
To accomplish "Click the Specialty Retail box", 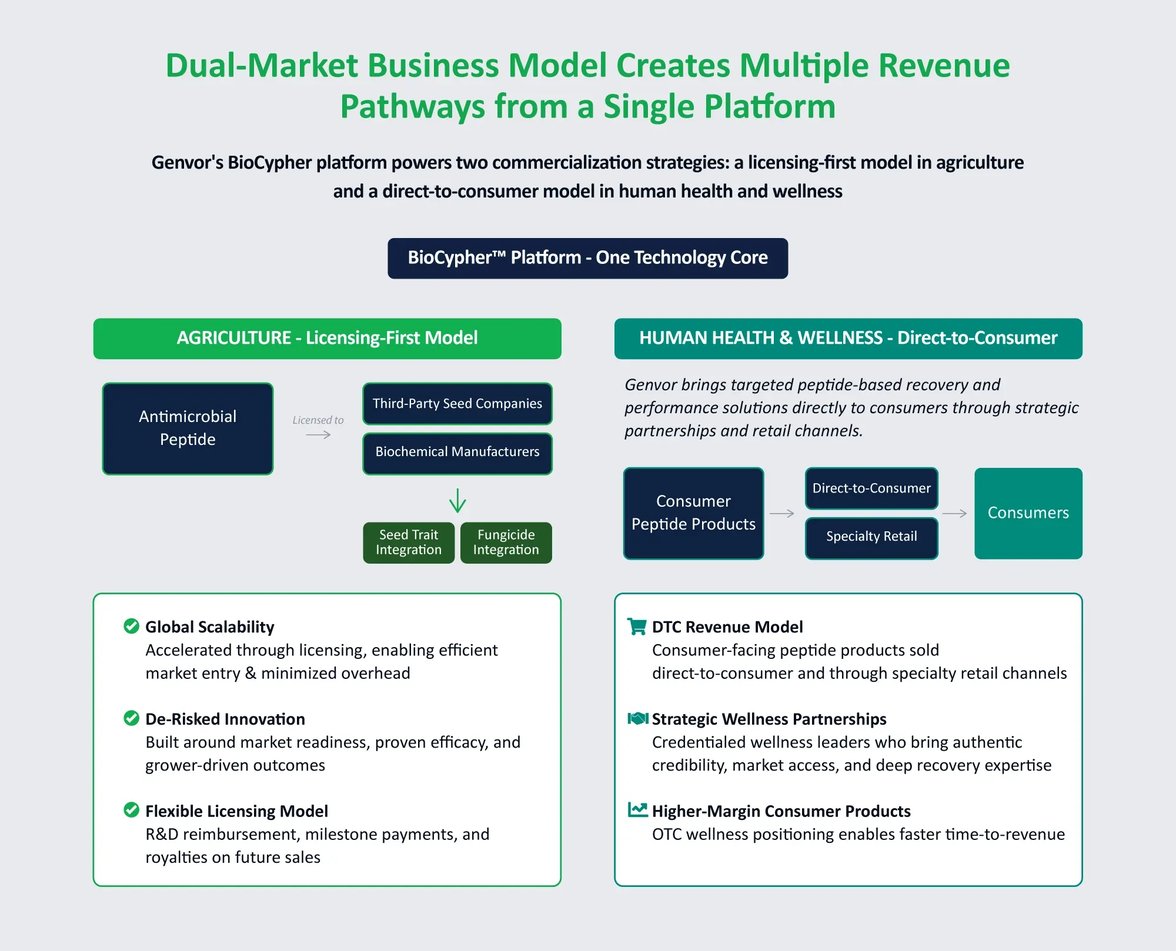I will 872,537.
